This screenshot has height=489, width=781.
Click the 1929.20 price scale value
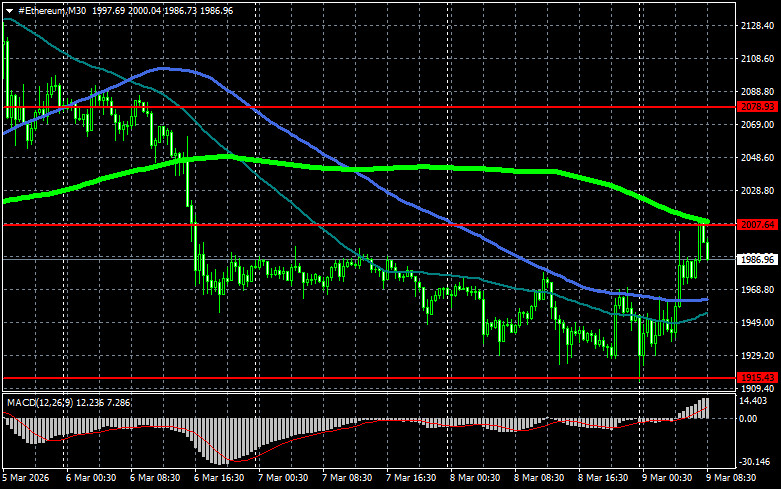pos(758,356)
